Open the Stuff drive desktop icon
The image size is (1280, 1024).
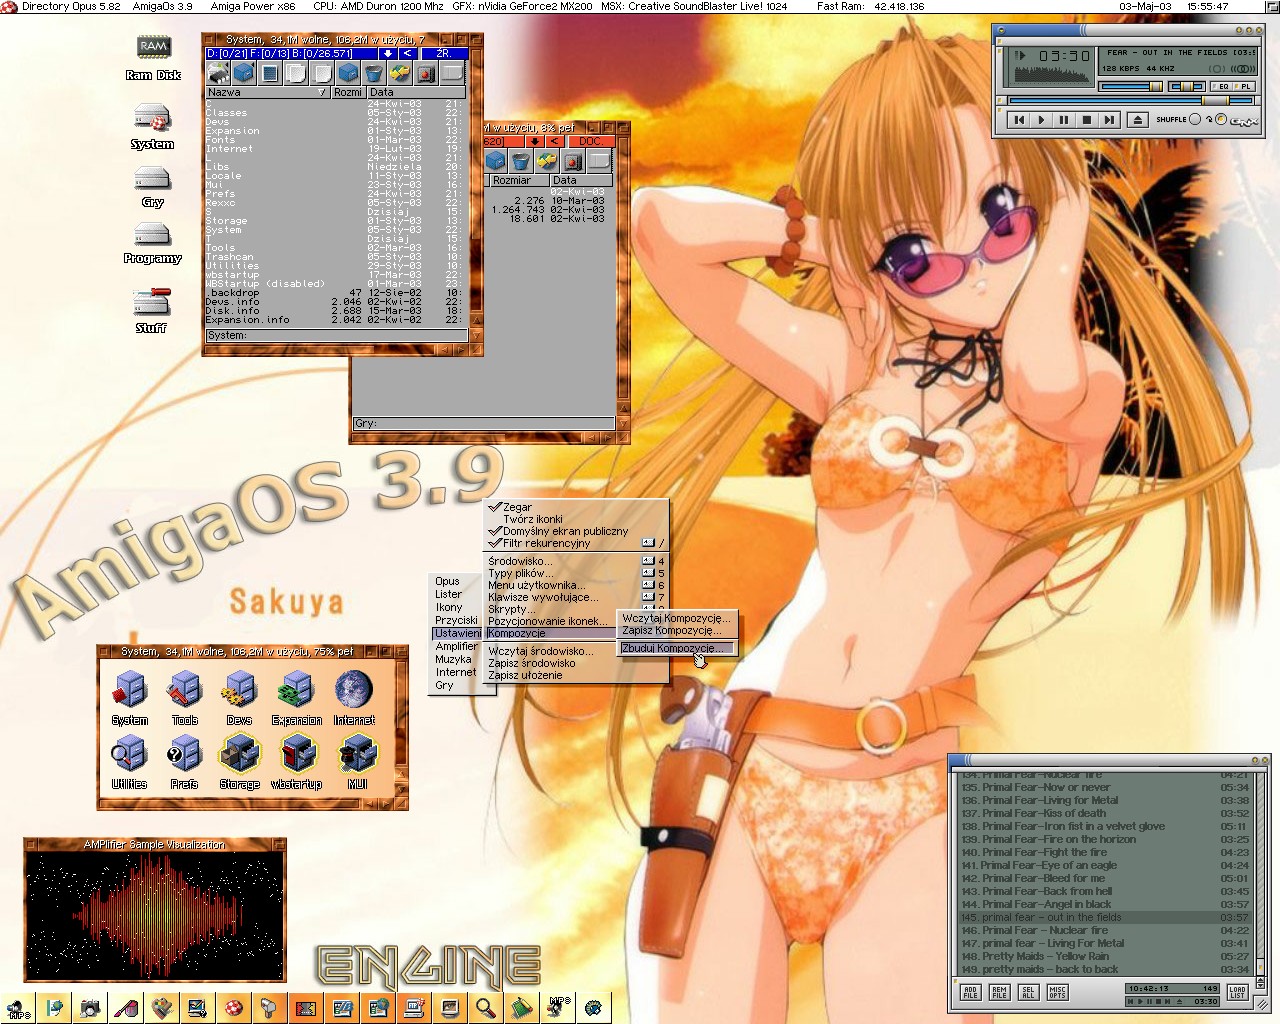151,308
